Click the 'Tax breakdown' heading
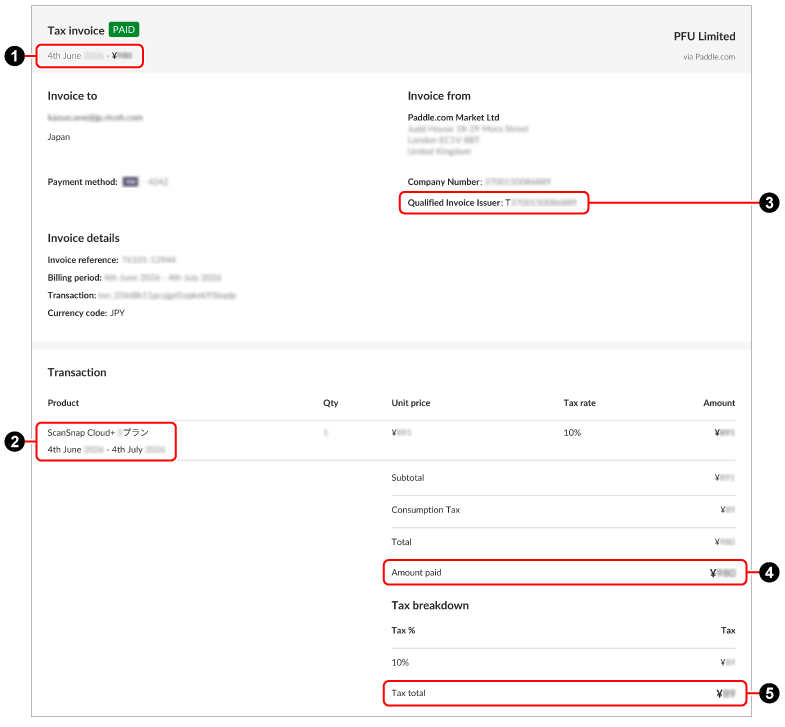The height and width of the screenshot is (727, 785). [x=430, y=605]
